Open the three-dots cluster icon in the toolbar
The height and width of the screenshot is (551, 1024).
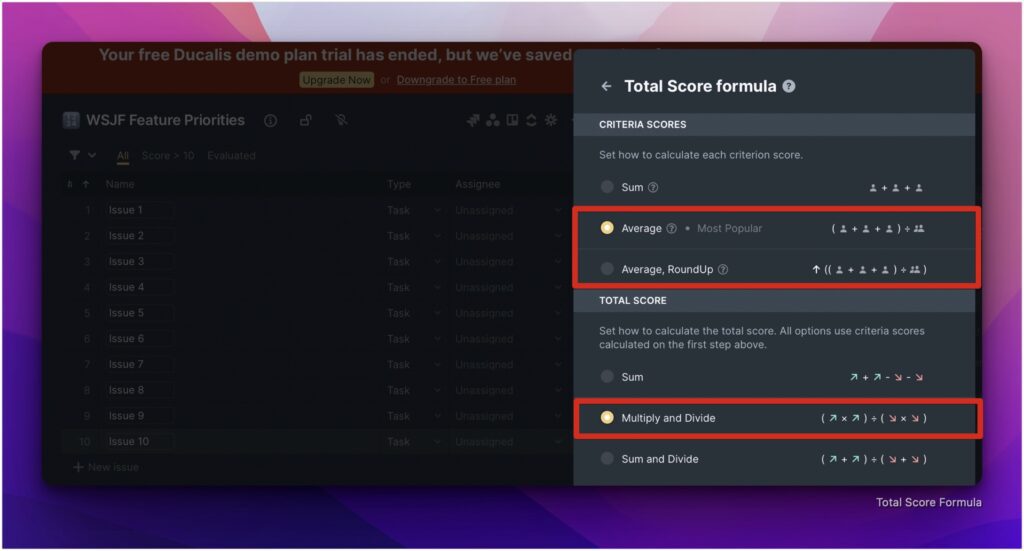pyautogui.click(x=493, y=120)
